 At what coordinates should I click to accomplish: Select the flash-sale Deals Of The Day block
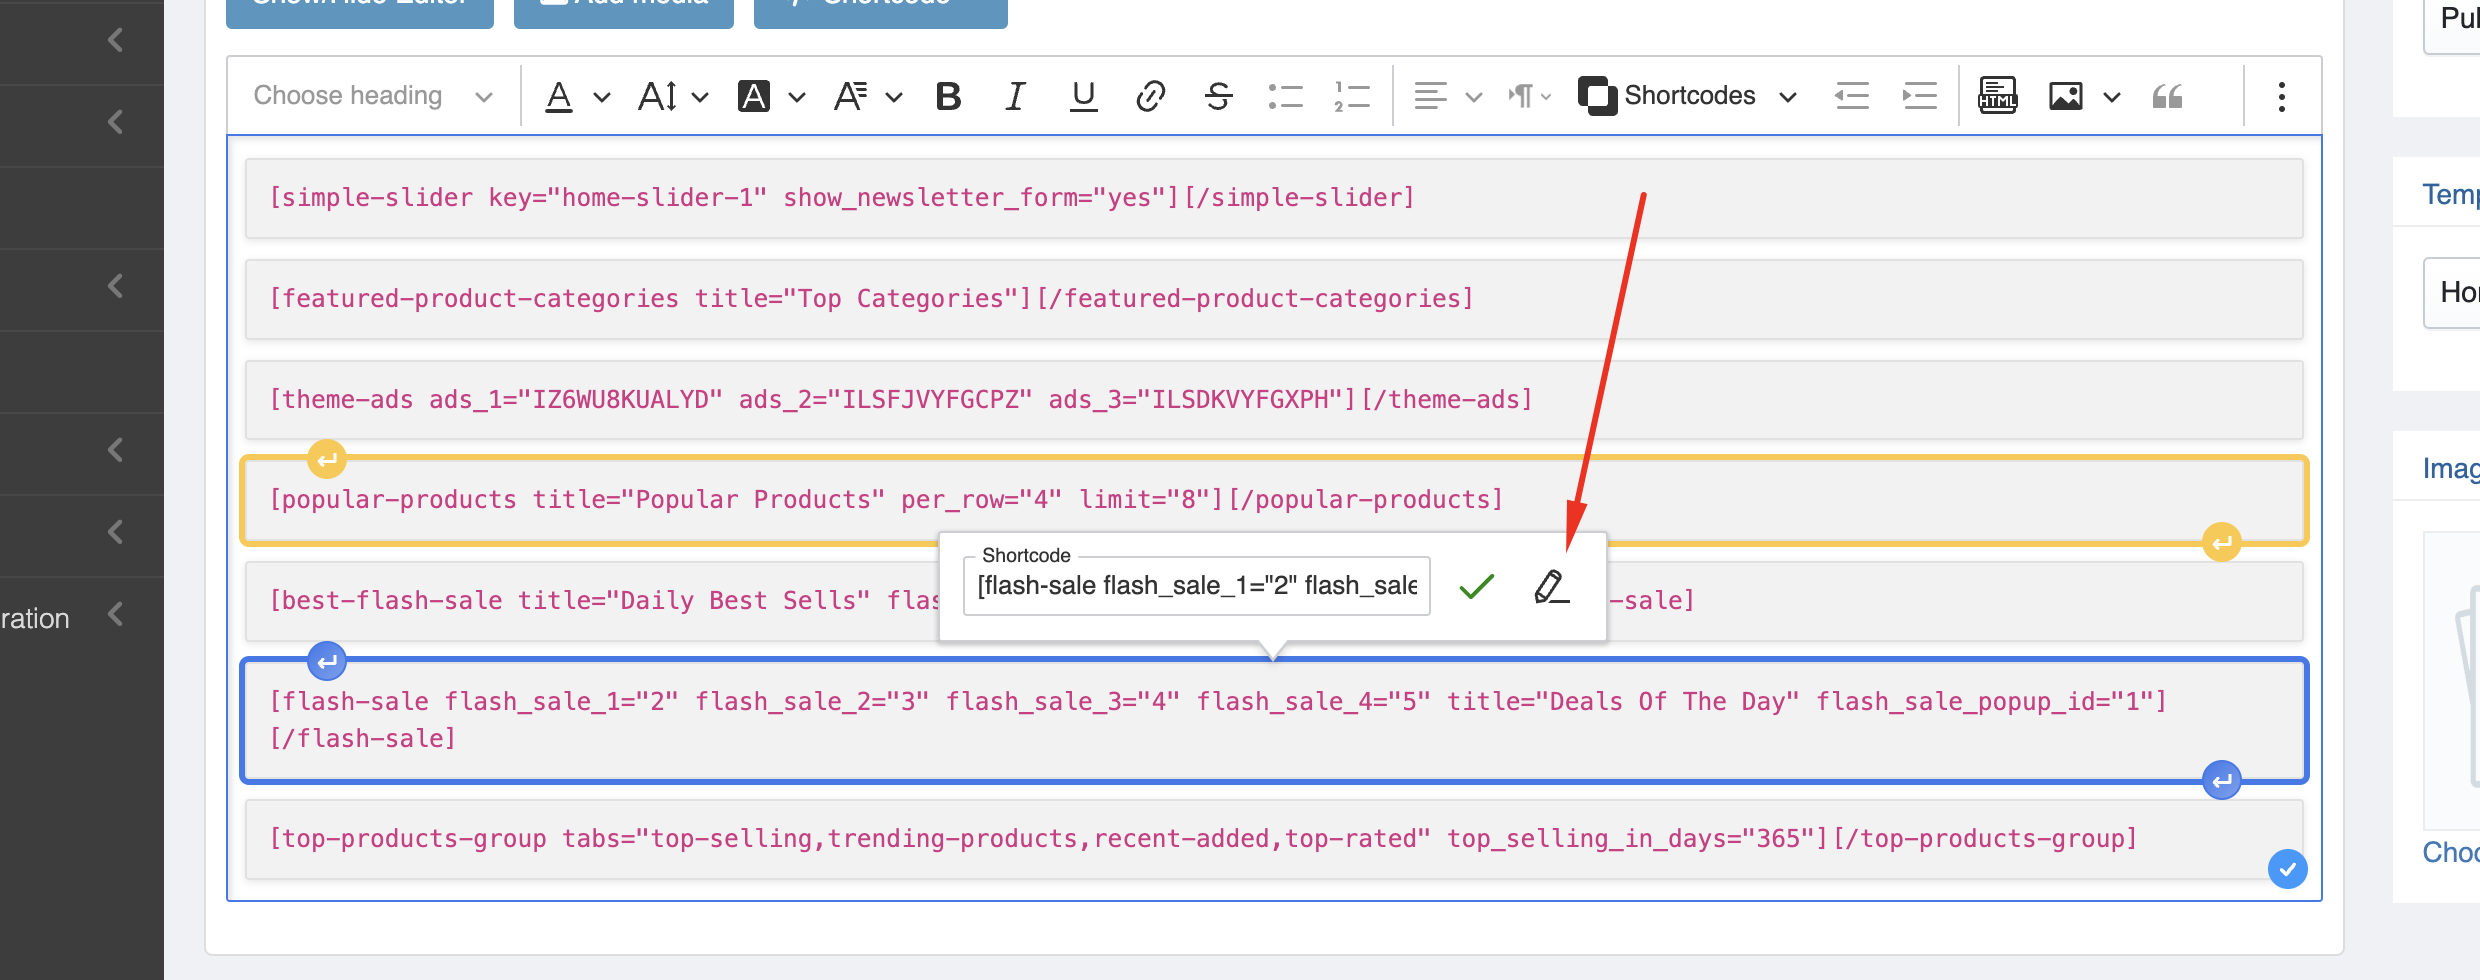pos(1274,720)
